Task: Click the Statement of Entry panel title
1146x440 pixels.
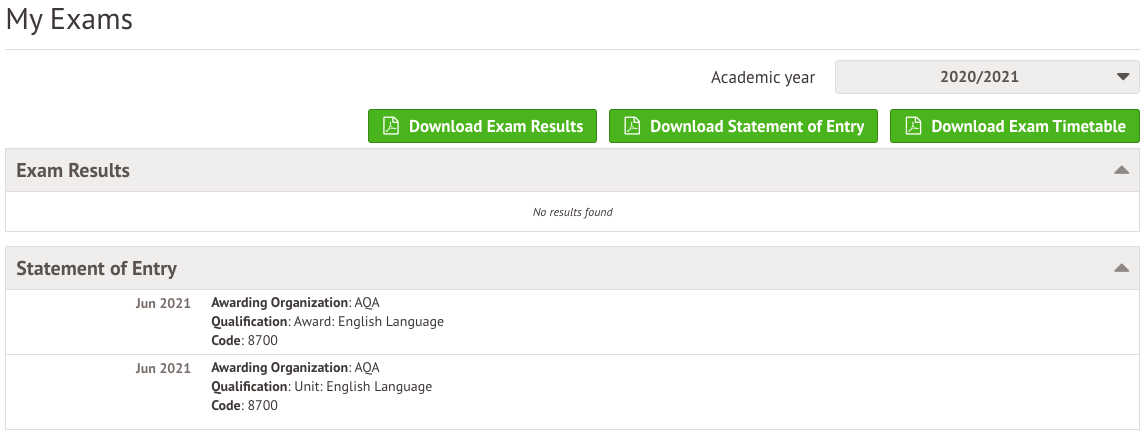Action: (96, 268)
